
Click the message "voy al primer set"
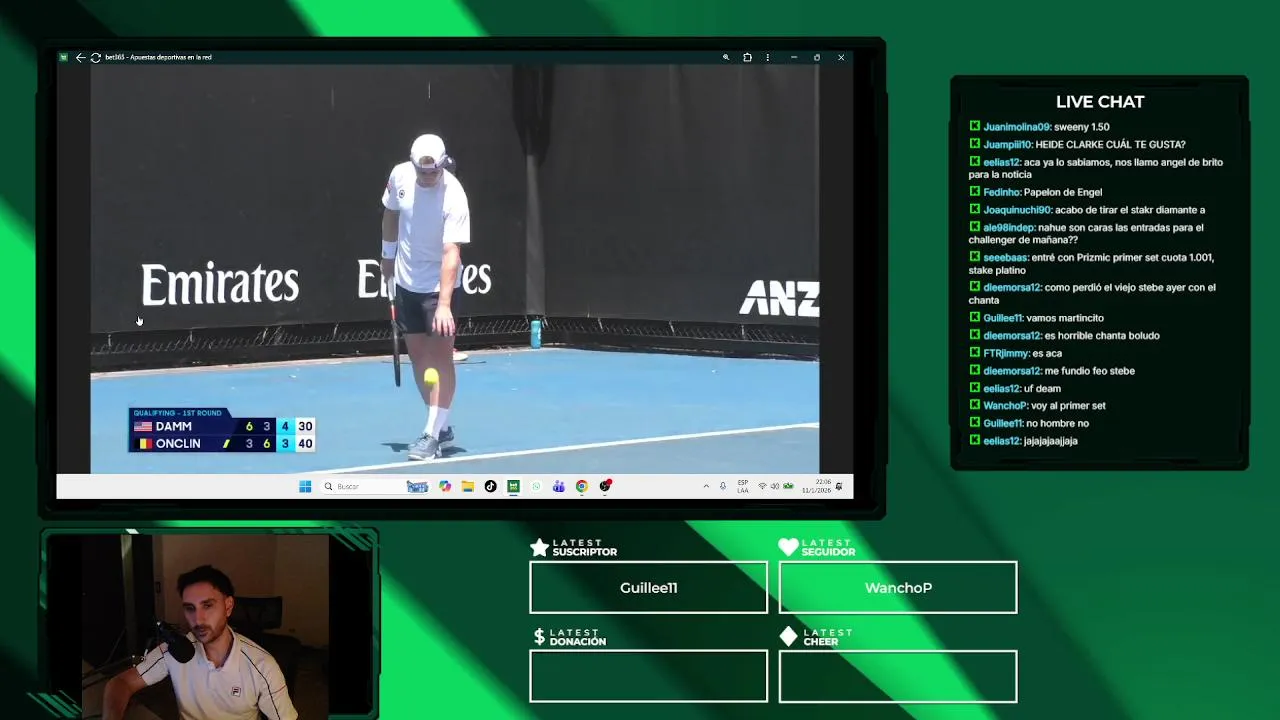(1068, 406)
